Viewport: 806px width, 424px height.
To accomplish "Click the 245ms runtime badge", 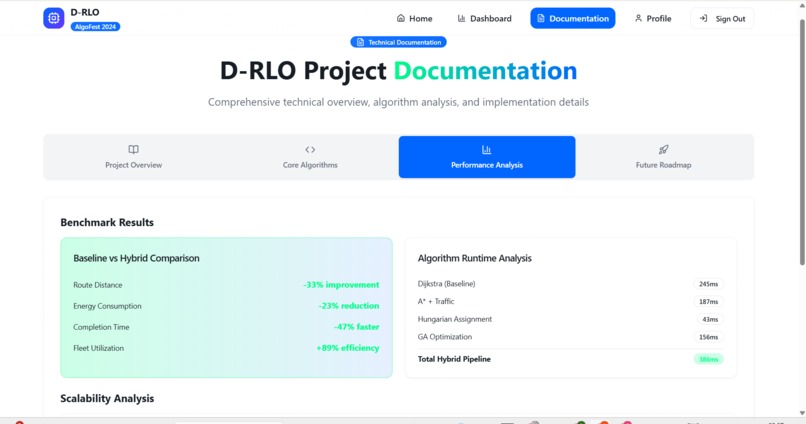I will pos(708,284).
